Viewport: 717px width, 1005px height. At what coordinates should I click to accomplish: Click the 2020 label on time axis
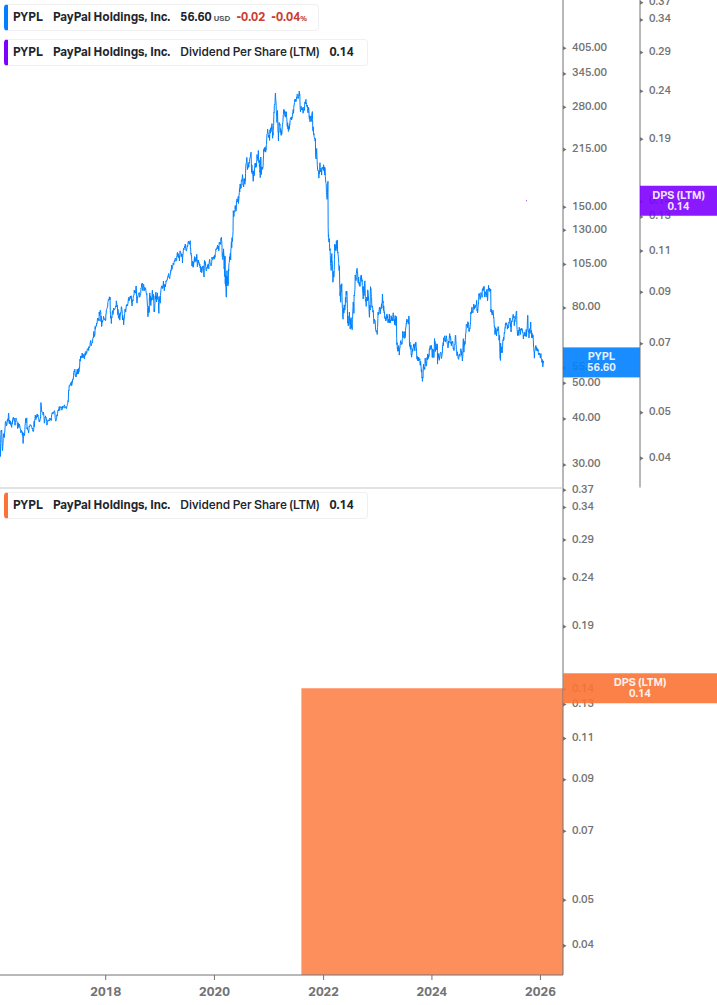point(214,992)
